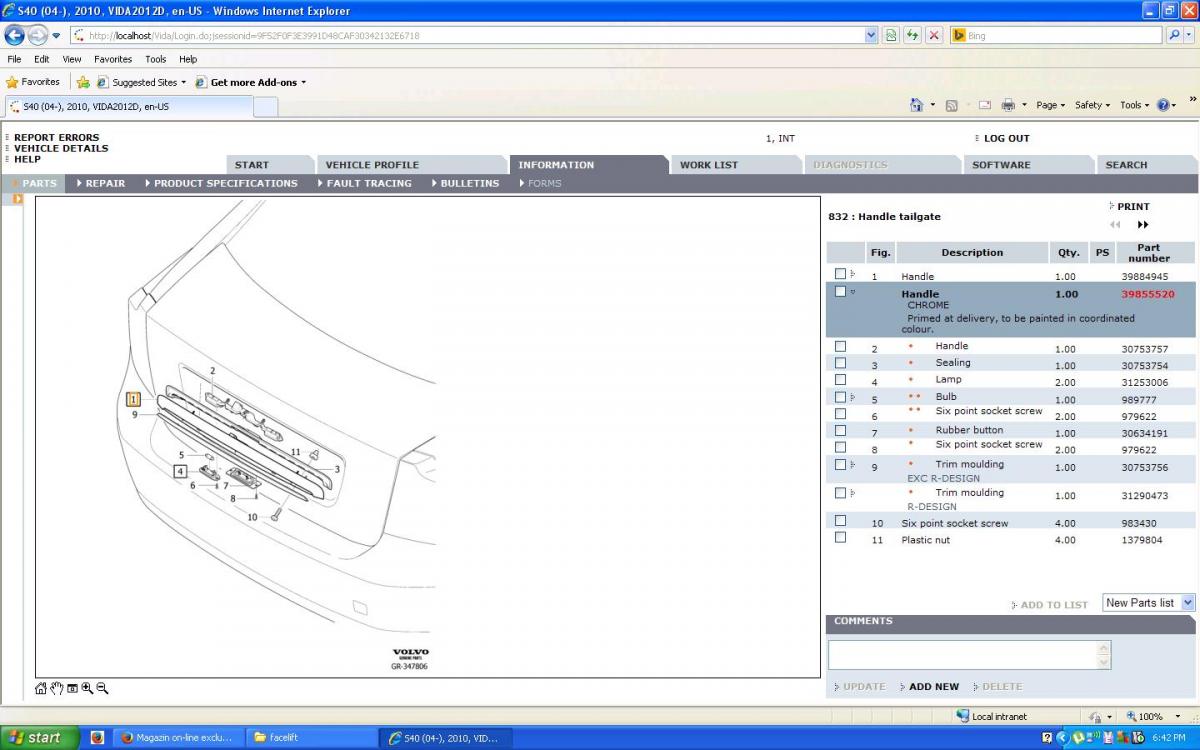Check the box for Sealing 30753754
The height and width of the screenshot is (750, 1200).
point(840,363)
